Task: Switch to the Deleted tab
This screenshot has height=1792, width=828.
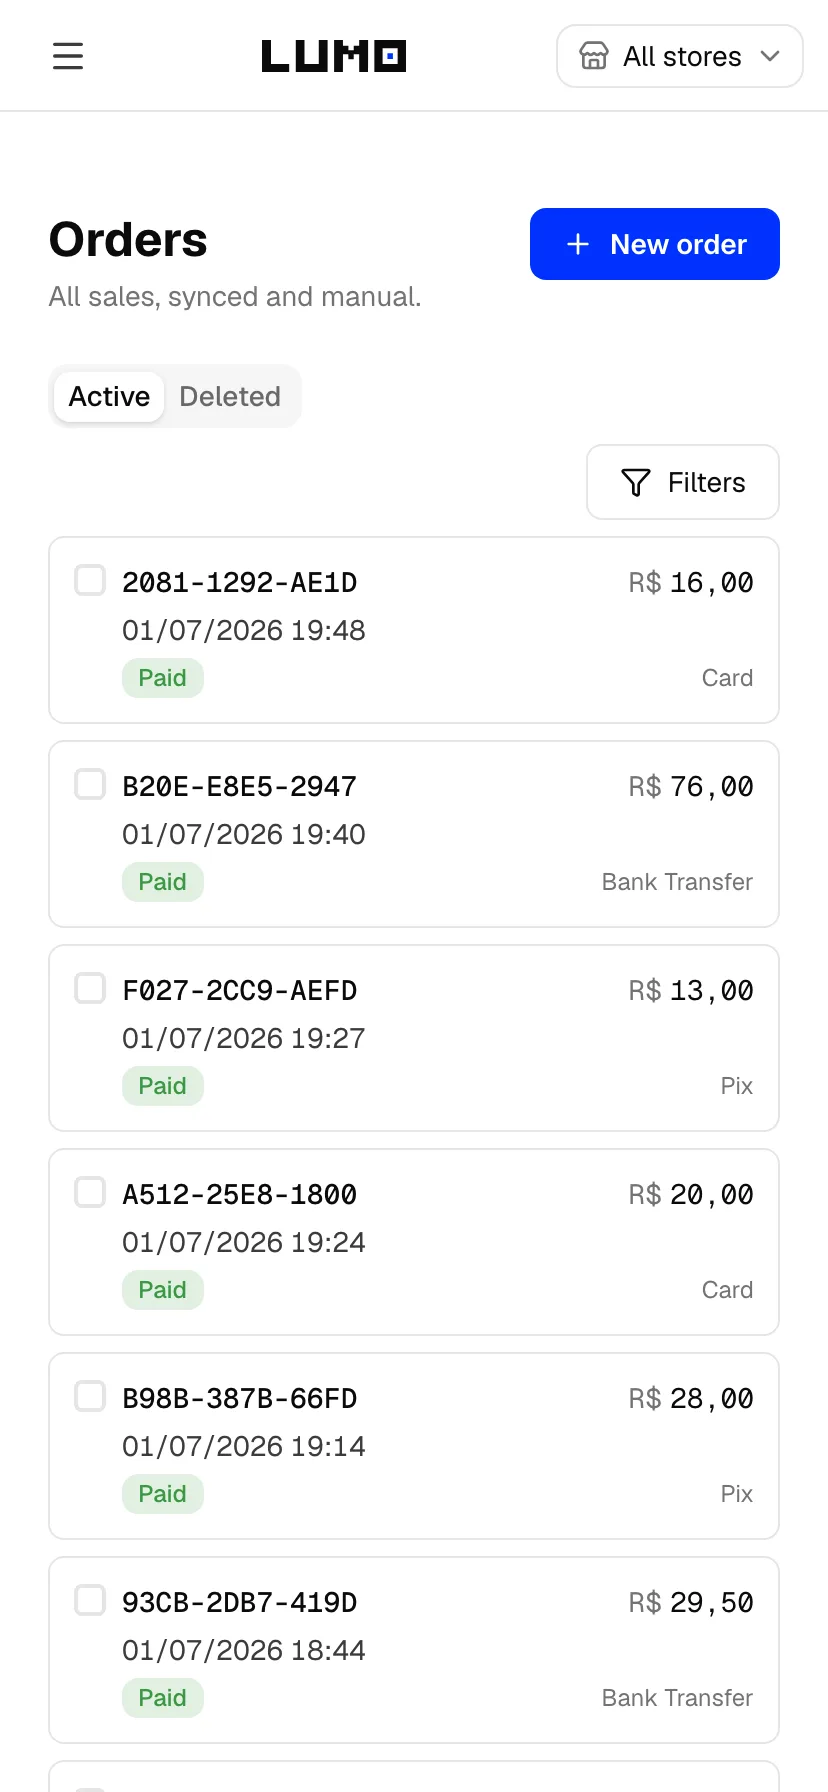Action: tap(230, 396)
